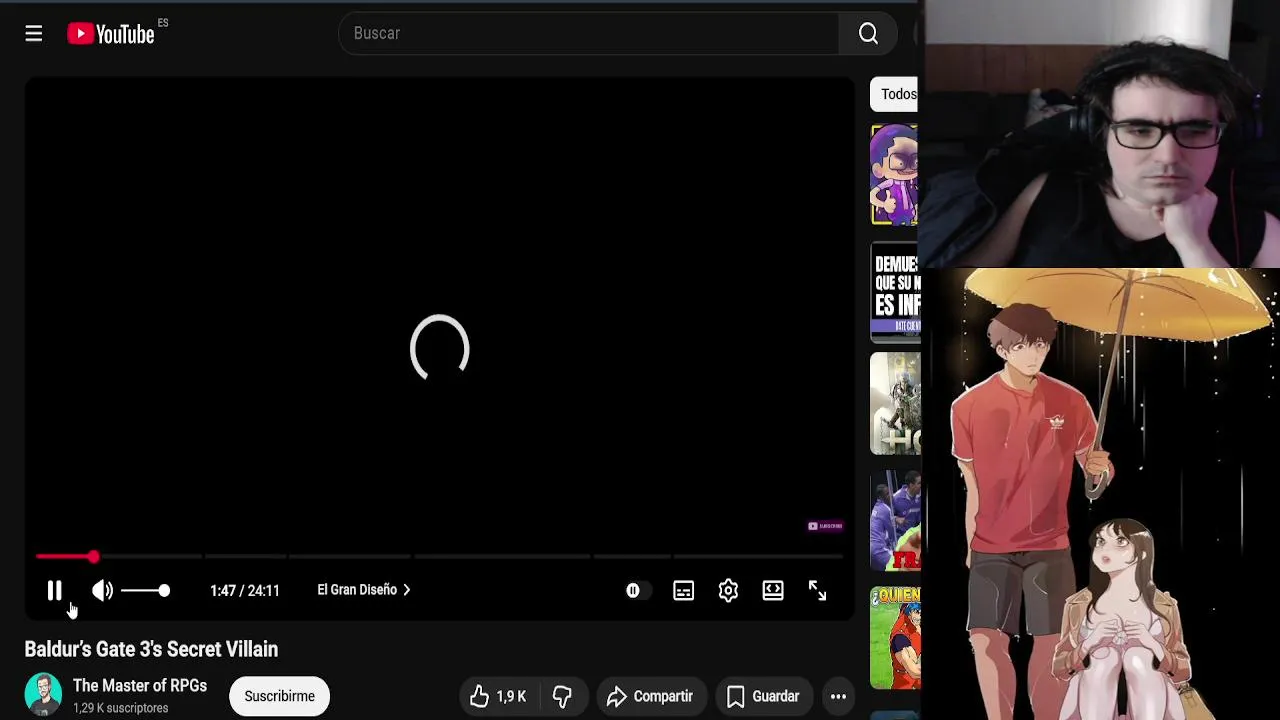
Task: Click the Baldur's Gate 3's Secret Villain title
Action: click(x=151, y=649)
